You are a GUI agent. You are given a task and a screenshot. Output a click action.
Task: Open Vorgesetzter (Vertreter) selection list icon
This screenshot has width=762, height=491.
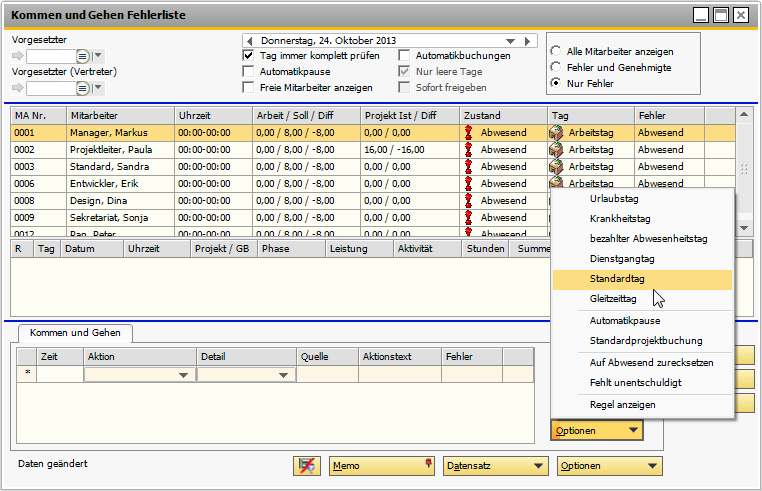[83, 88]
